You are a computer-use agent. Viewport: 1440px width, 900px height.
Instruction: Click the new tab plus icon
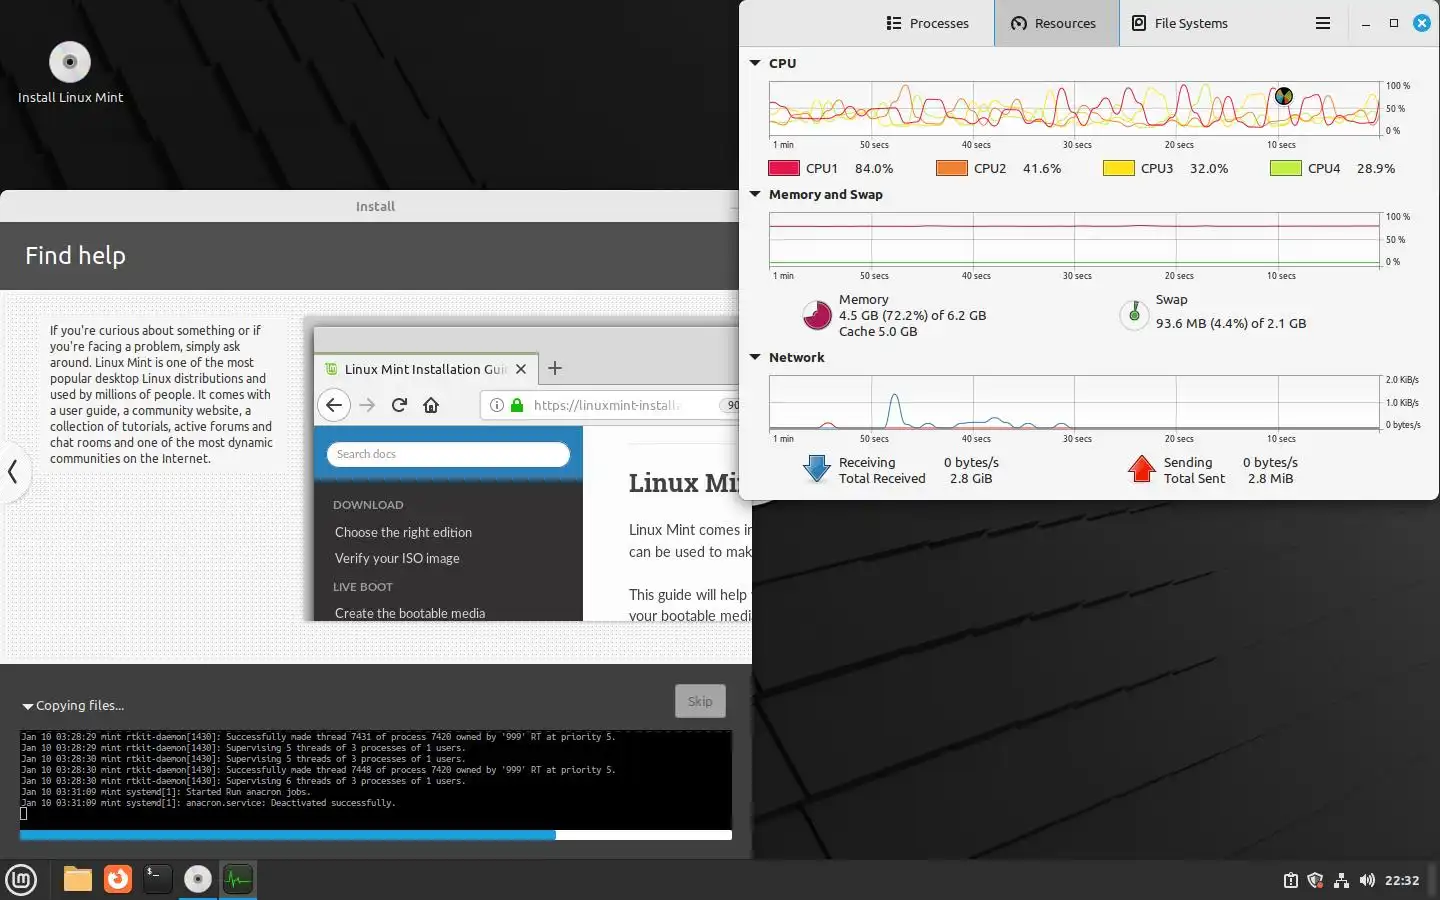coord(555,368)
